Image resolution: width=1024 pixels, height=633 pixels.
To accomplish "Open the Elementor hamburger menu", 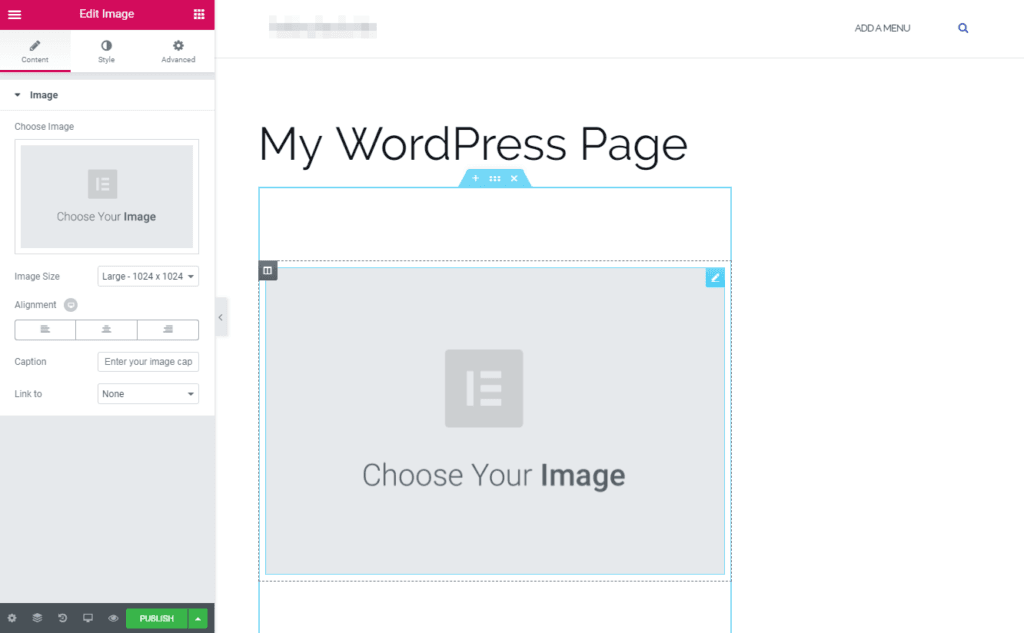I will point(15,15).
